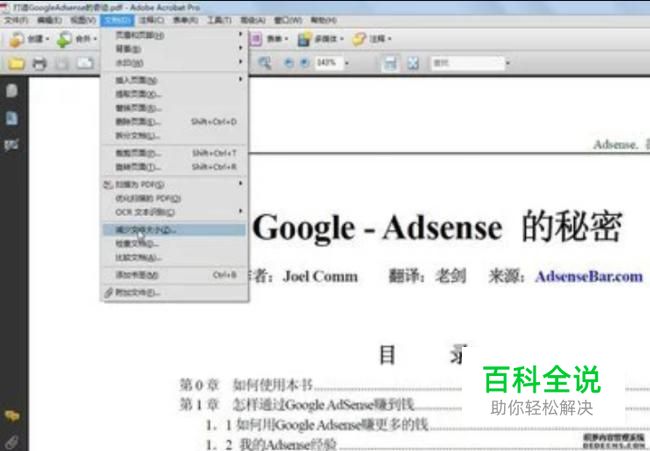Select the Marquee Zoom magnifier tool
Image resolution: width=650 pixels, height=451 pixels.
coord(264,63)
